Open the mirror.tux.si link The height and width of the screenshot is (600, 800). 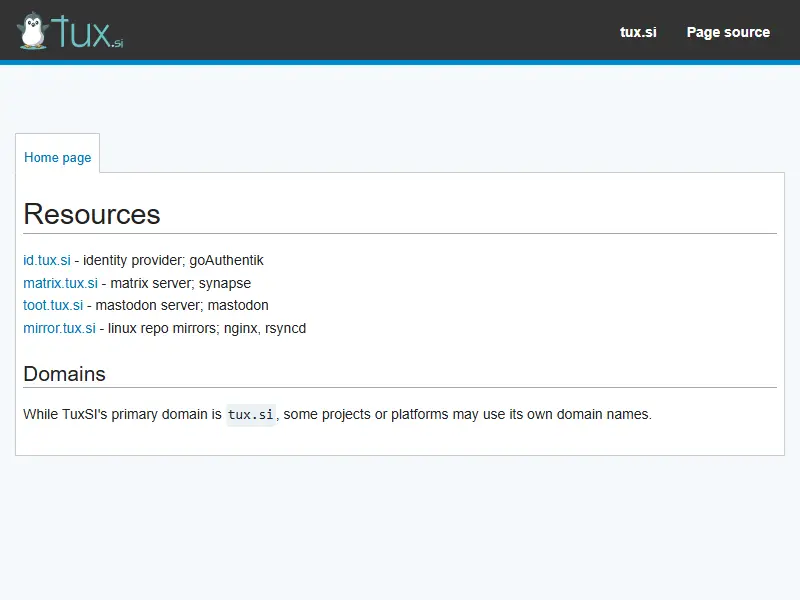pos(59,328)
